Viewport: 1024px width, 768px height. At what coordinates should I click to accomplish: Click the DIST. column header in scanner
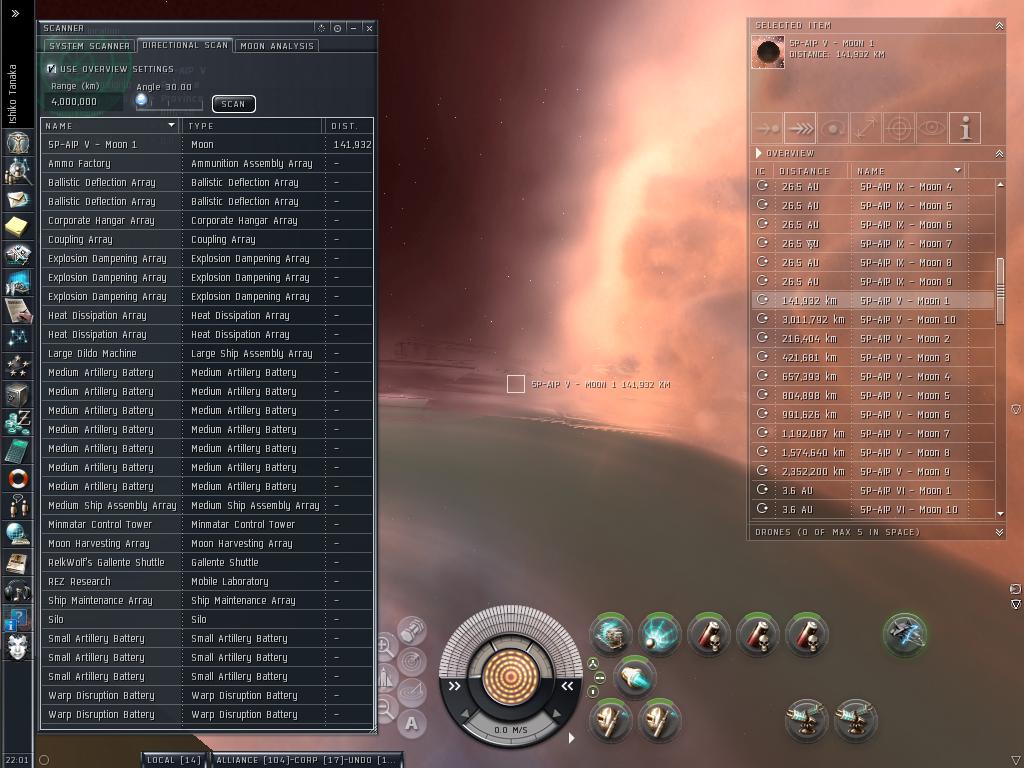click(x=349, y=125)
